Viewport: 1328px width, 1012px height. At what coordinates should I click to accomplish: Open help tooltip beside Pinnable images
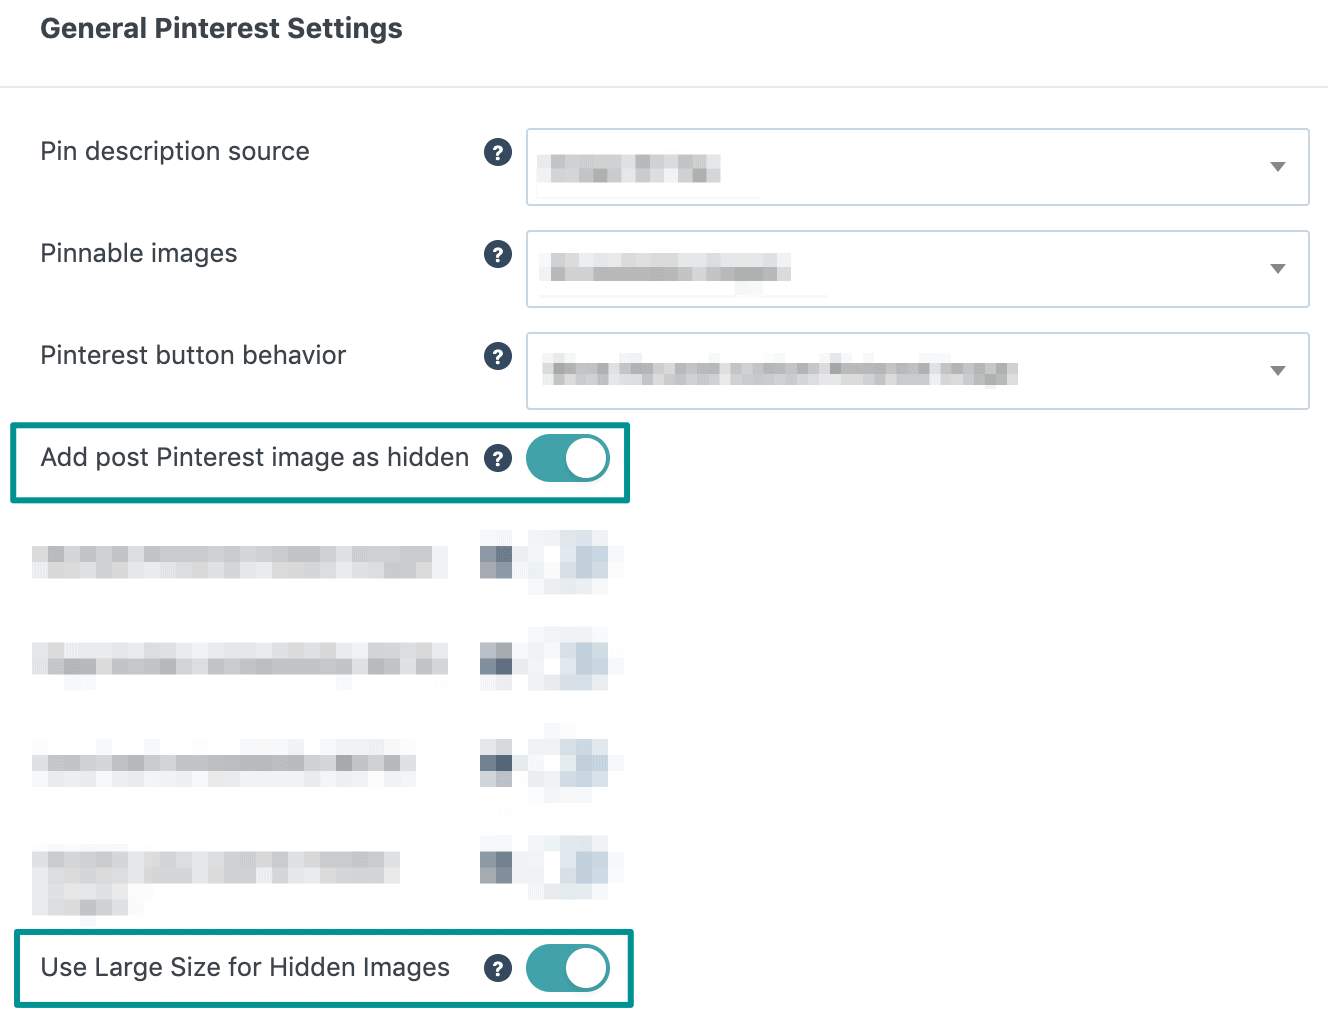pyautogui.click(x=498, y=254)
